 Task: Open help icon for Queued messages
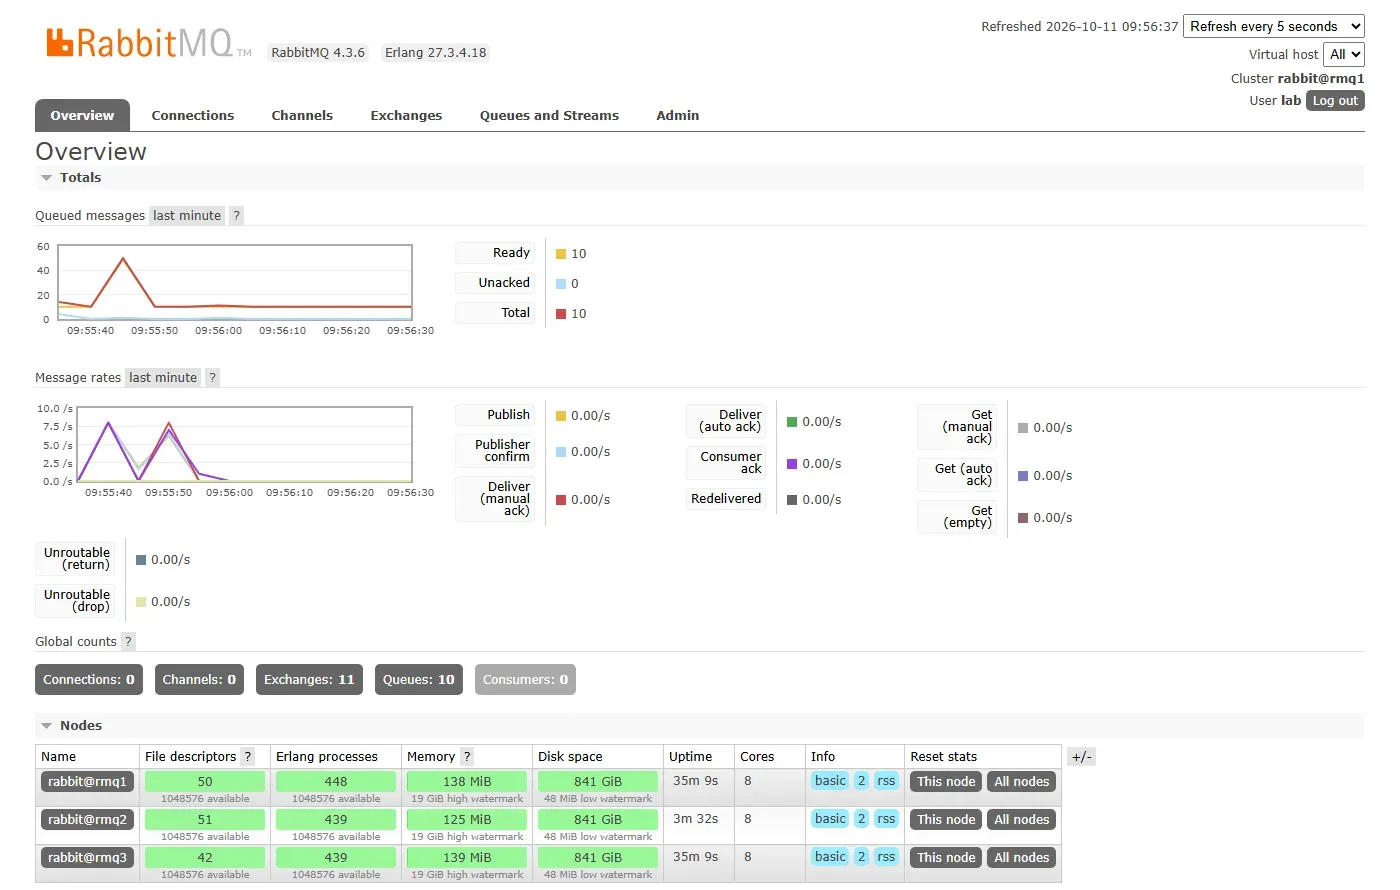pos(236,216)
